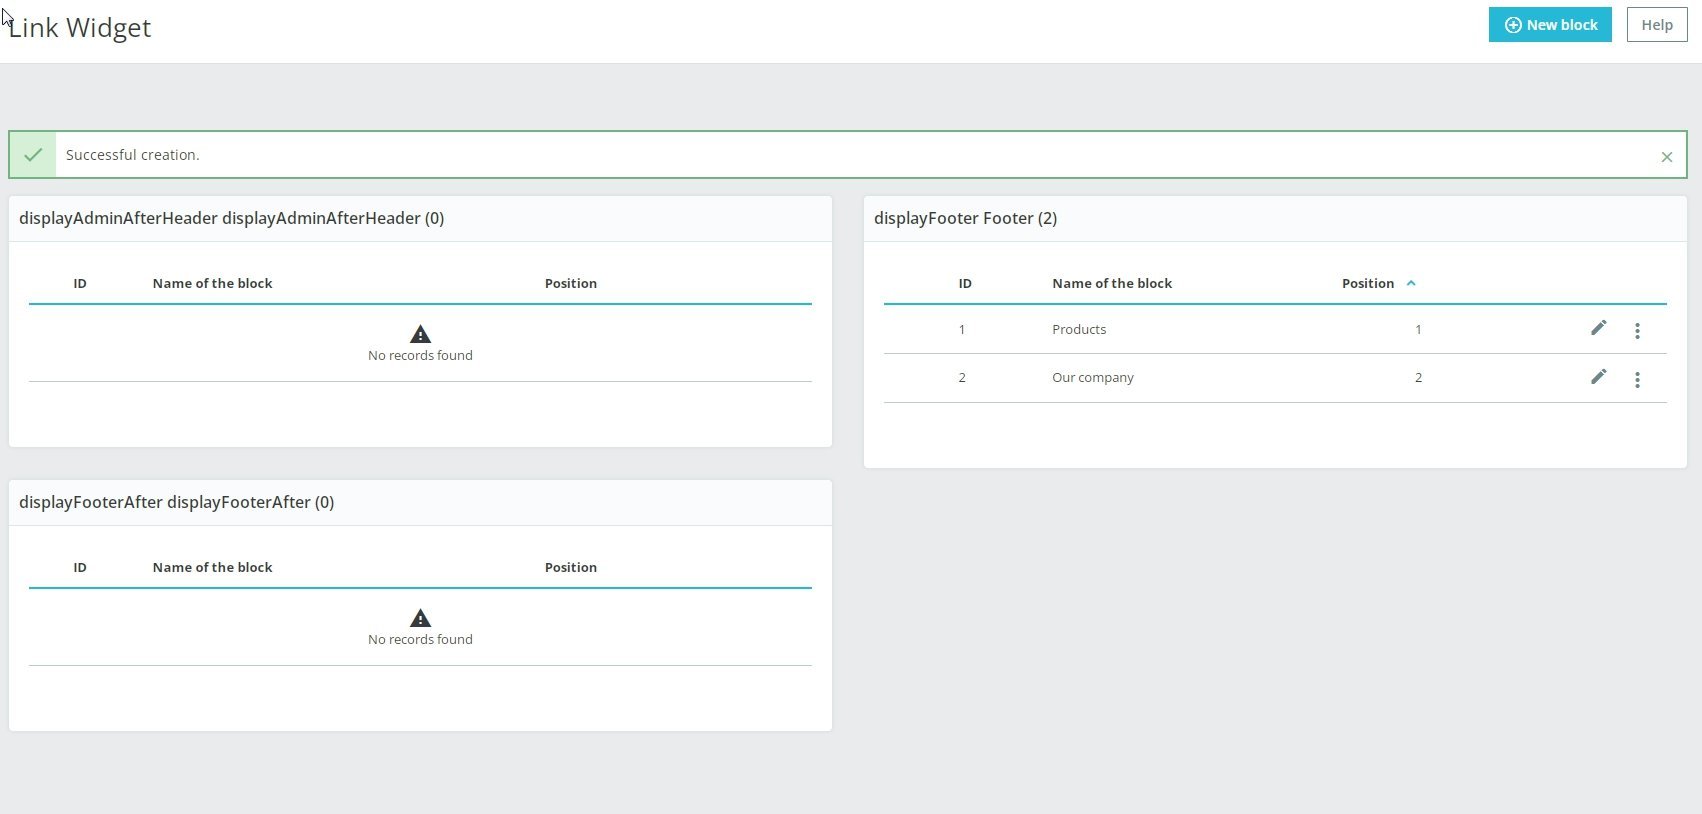Click the green success checkmark icon

[33, 155]
